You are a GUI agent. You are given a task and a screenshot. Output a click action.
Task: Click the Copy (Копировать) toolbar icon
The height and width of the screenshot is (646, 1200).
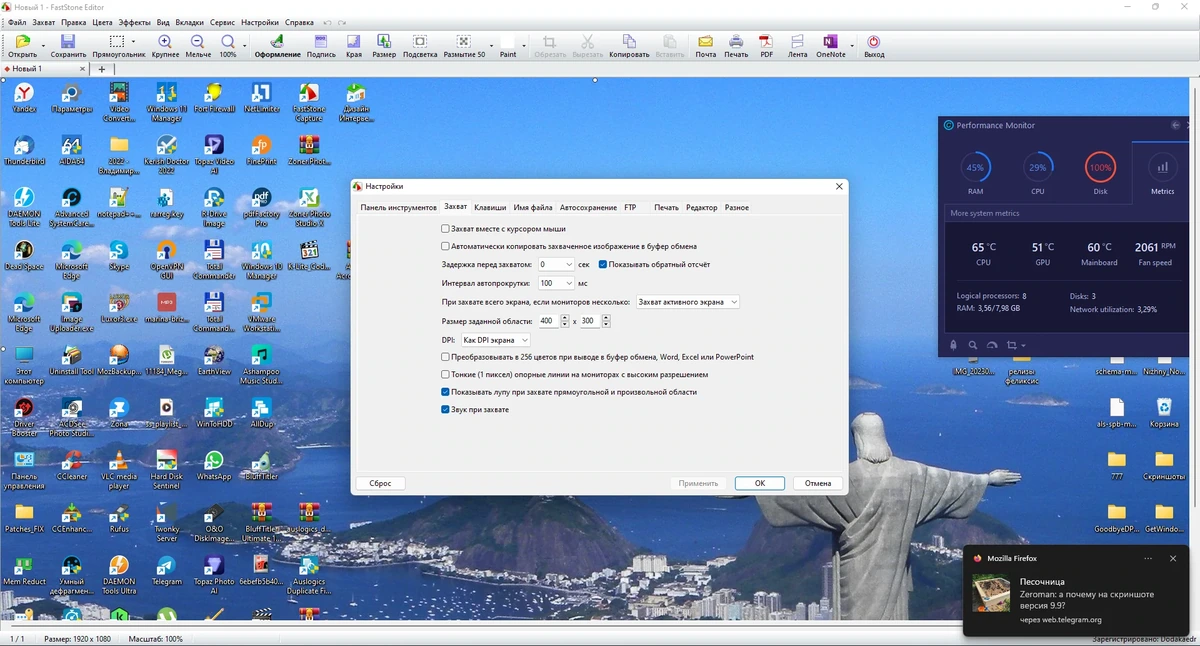(x=629, y=45)
